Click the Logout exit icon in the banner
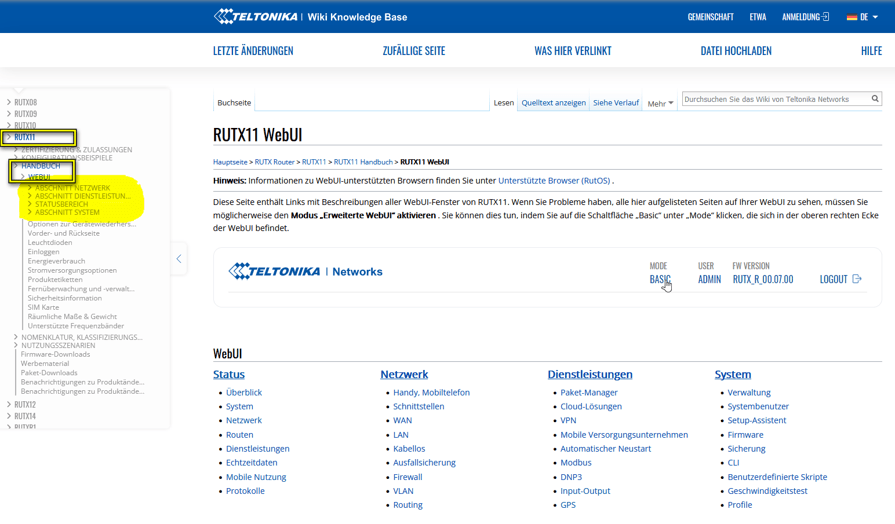The image size is (895, 524). [857, 279]
